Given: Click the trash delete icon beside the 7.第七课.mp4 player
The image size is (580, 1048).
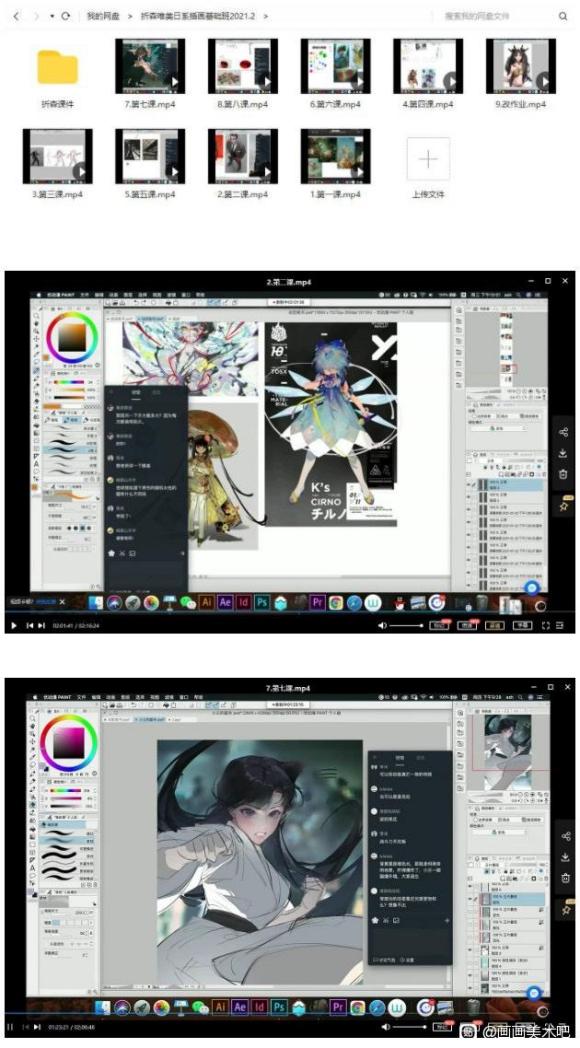Looking at the screenshot, I should click(565, 878).
